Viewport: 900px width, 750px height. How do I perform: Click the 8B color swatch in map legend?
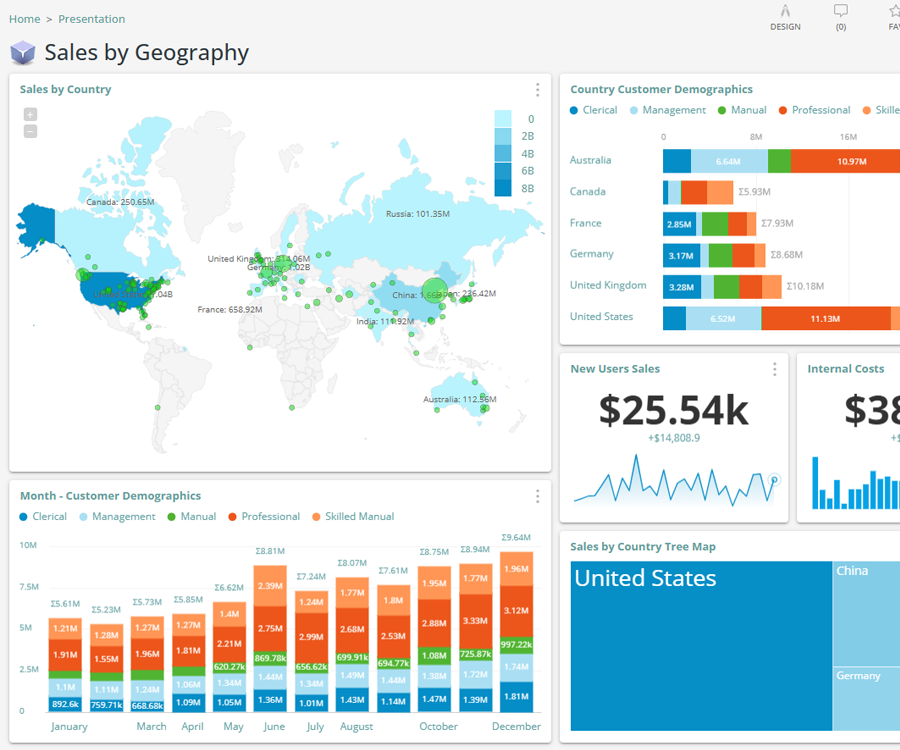(503, 188)
